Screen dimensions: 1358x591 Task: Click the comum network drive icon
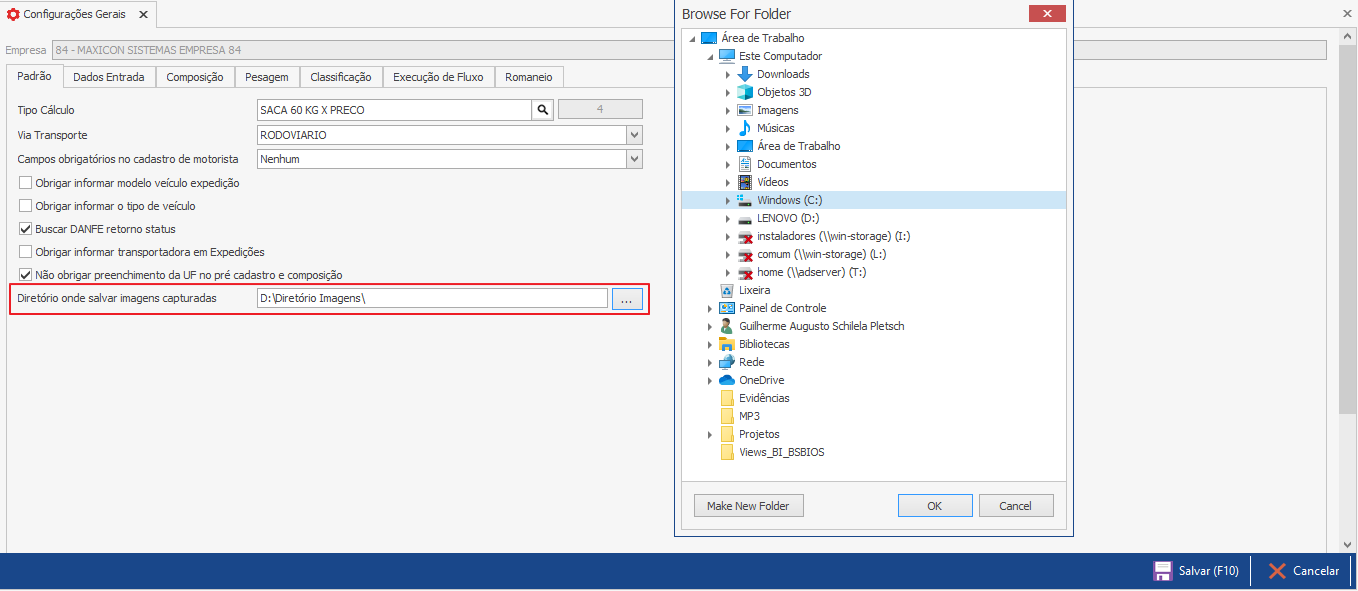coord(744,254)
